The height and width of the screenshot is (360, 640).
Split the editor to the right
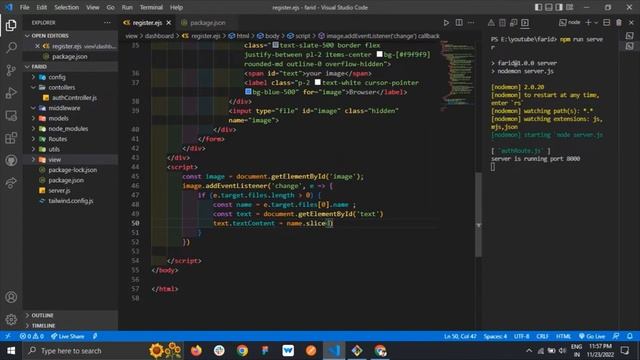[459, 23]
